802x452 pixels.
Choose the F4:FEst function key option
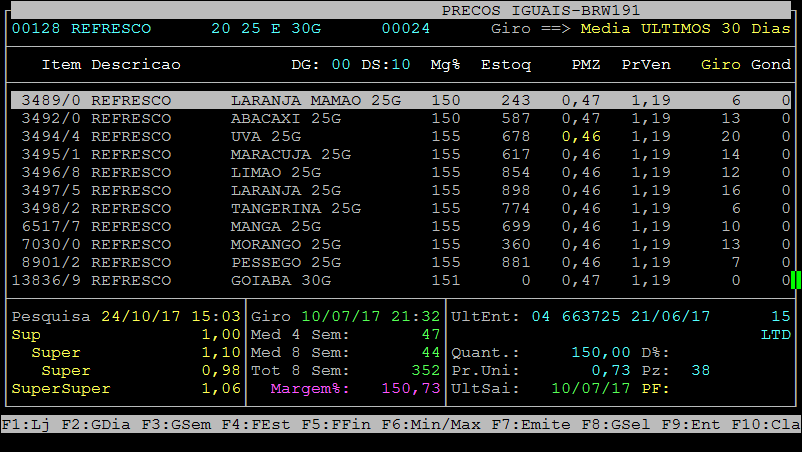click(x=256, y=425)
